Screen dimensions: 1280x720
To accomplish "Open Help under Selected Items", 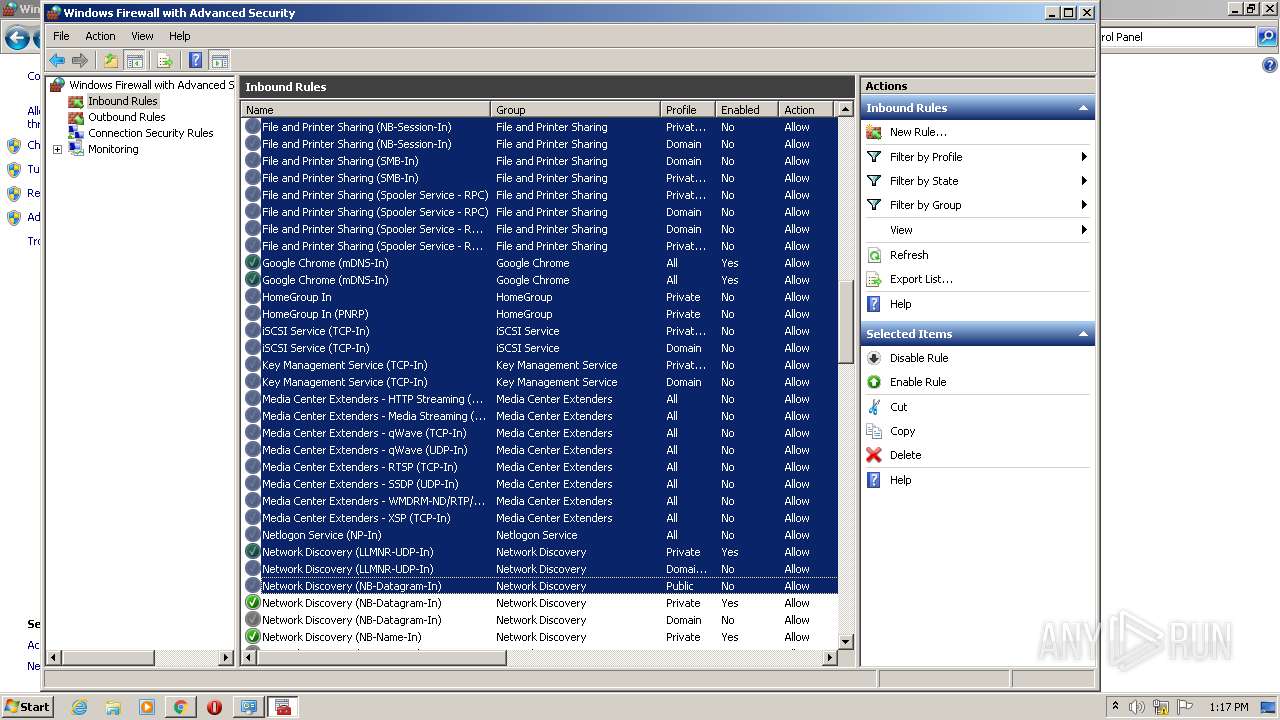I will coord(901,480).
